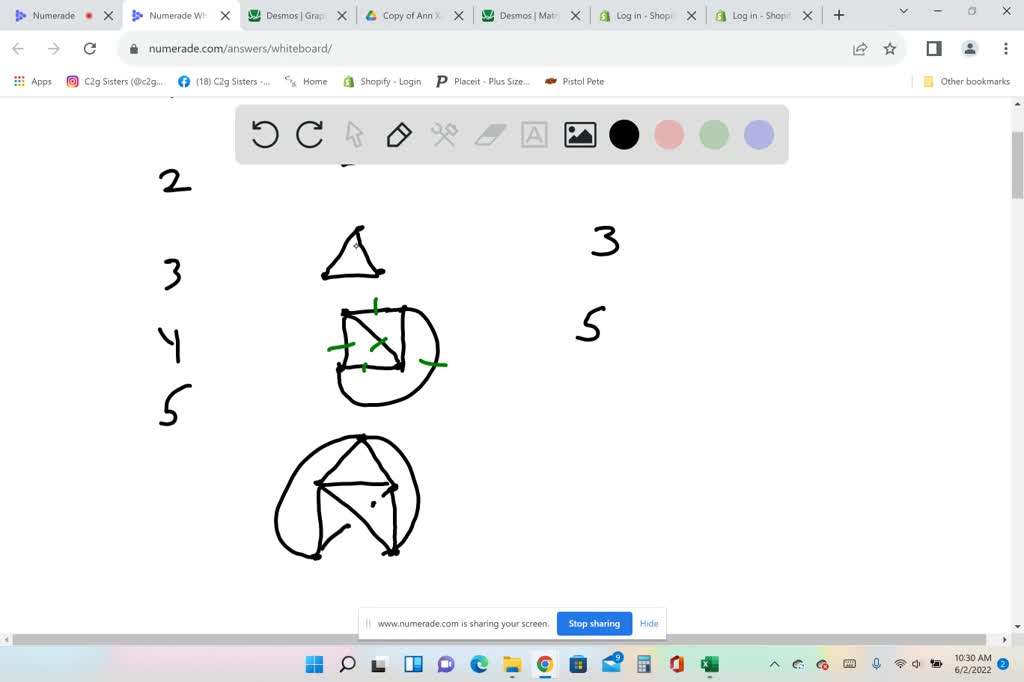
Task: Select the Eraser tool
Action: [x=489, y=134]
